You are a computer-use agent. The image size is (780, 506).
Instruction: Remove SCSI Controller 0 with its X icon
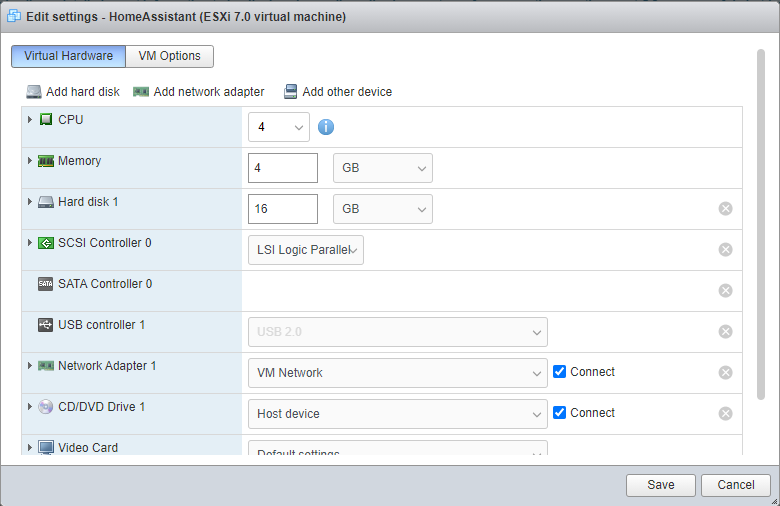point(725,249)
